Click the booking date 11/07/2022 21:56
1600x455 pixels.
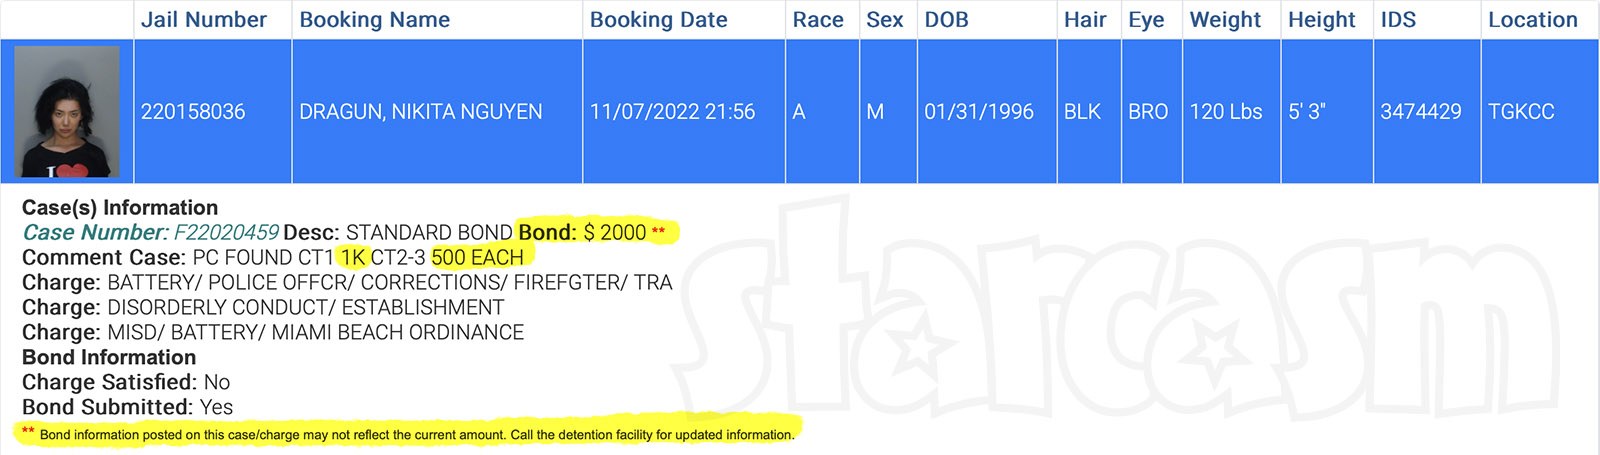click(672, 112)
